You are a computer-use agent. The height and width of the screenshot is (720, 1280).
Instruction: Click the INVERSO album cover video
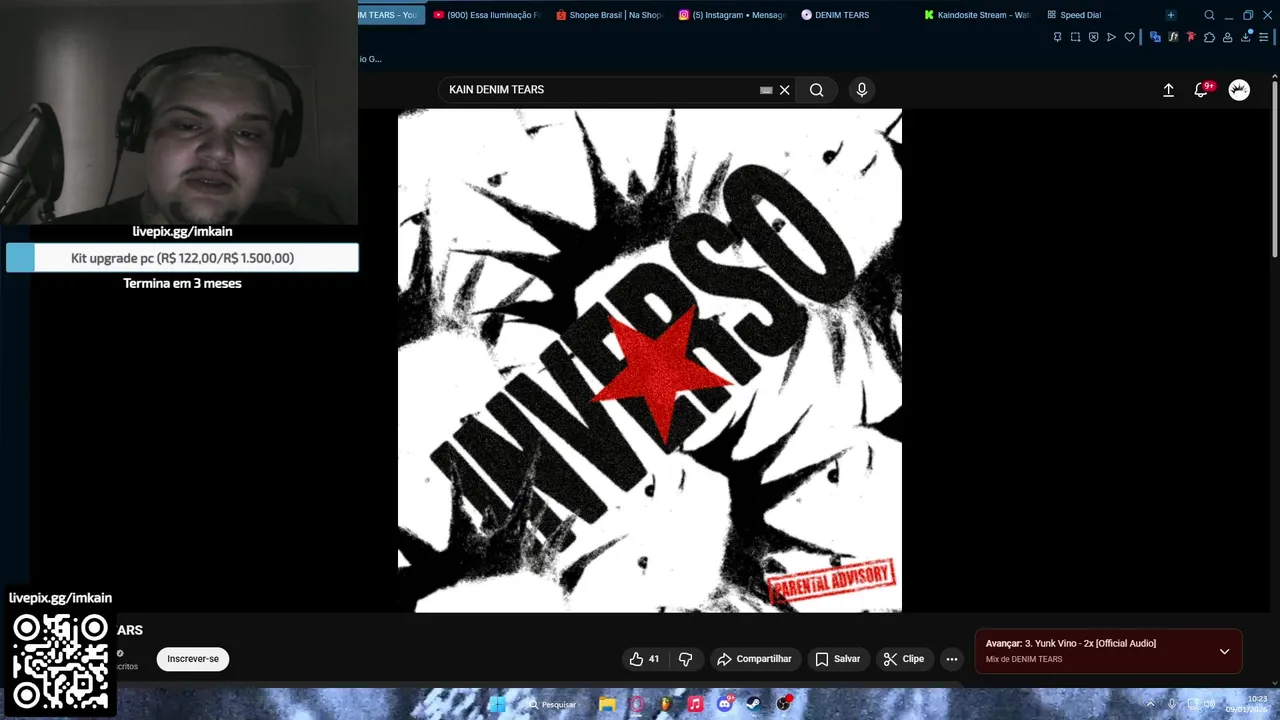tap(650, 361)
